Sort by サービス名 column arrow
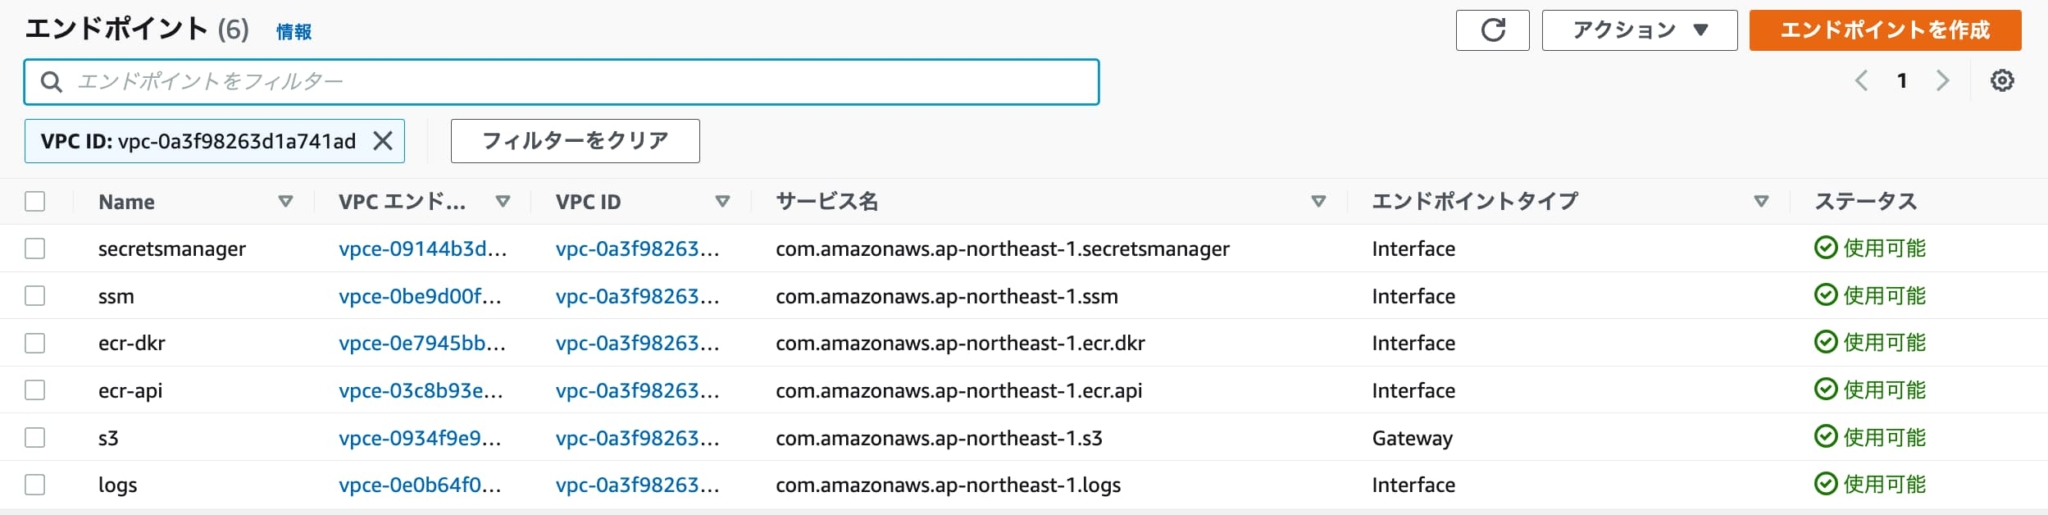The width and height of the screenshot is (2048, 515). tap(1318, 201)
